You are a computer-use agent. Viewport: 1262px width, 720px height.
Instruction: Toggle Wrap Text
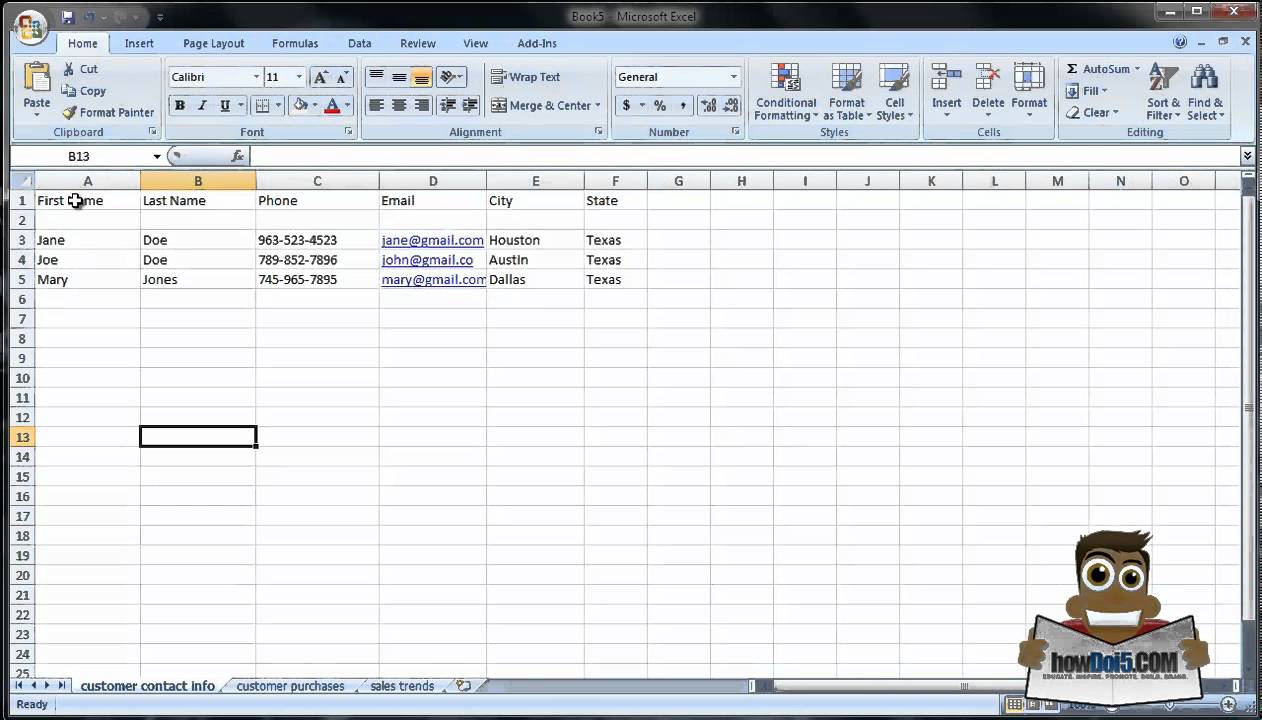tap(526, 77)
